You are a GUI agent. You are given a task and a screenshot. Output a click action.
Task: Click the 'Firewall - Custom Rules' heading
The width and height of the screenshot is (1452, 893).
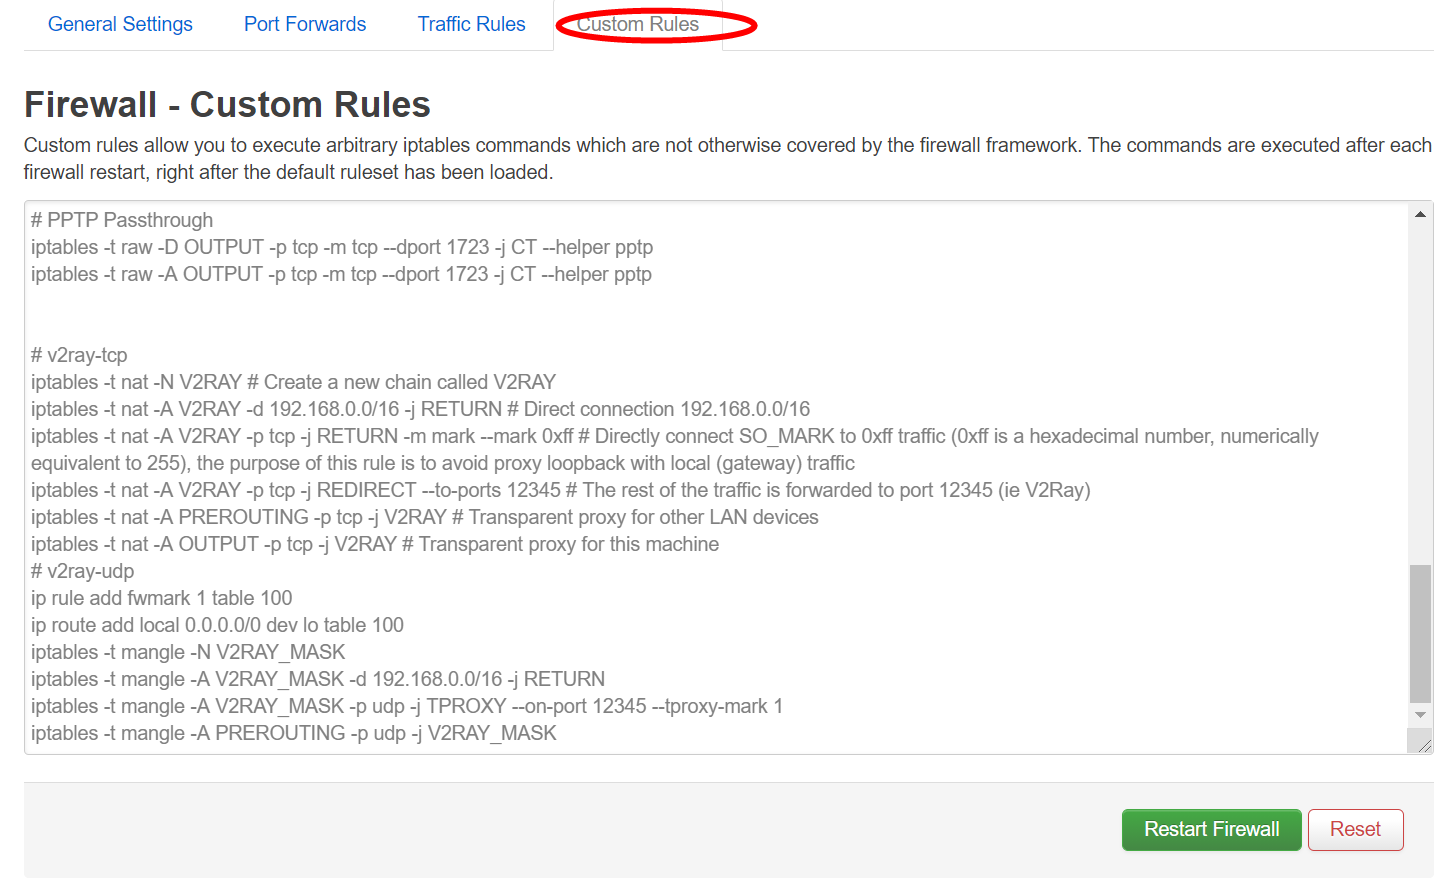pyautogui.click(x=227, y=105)
